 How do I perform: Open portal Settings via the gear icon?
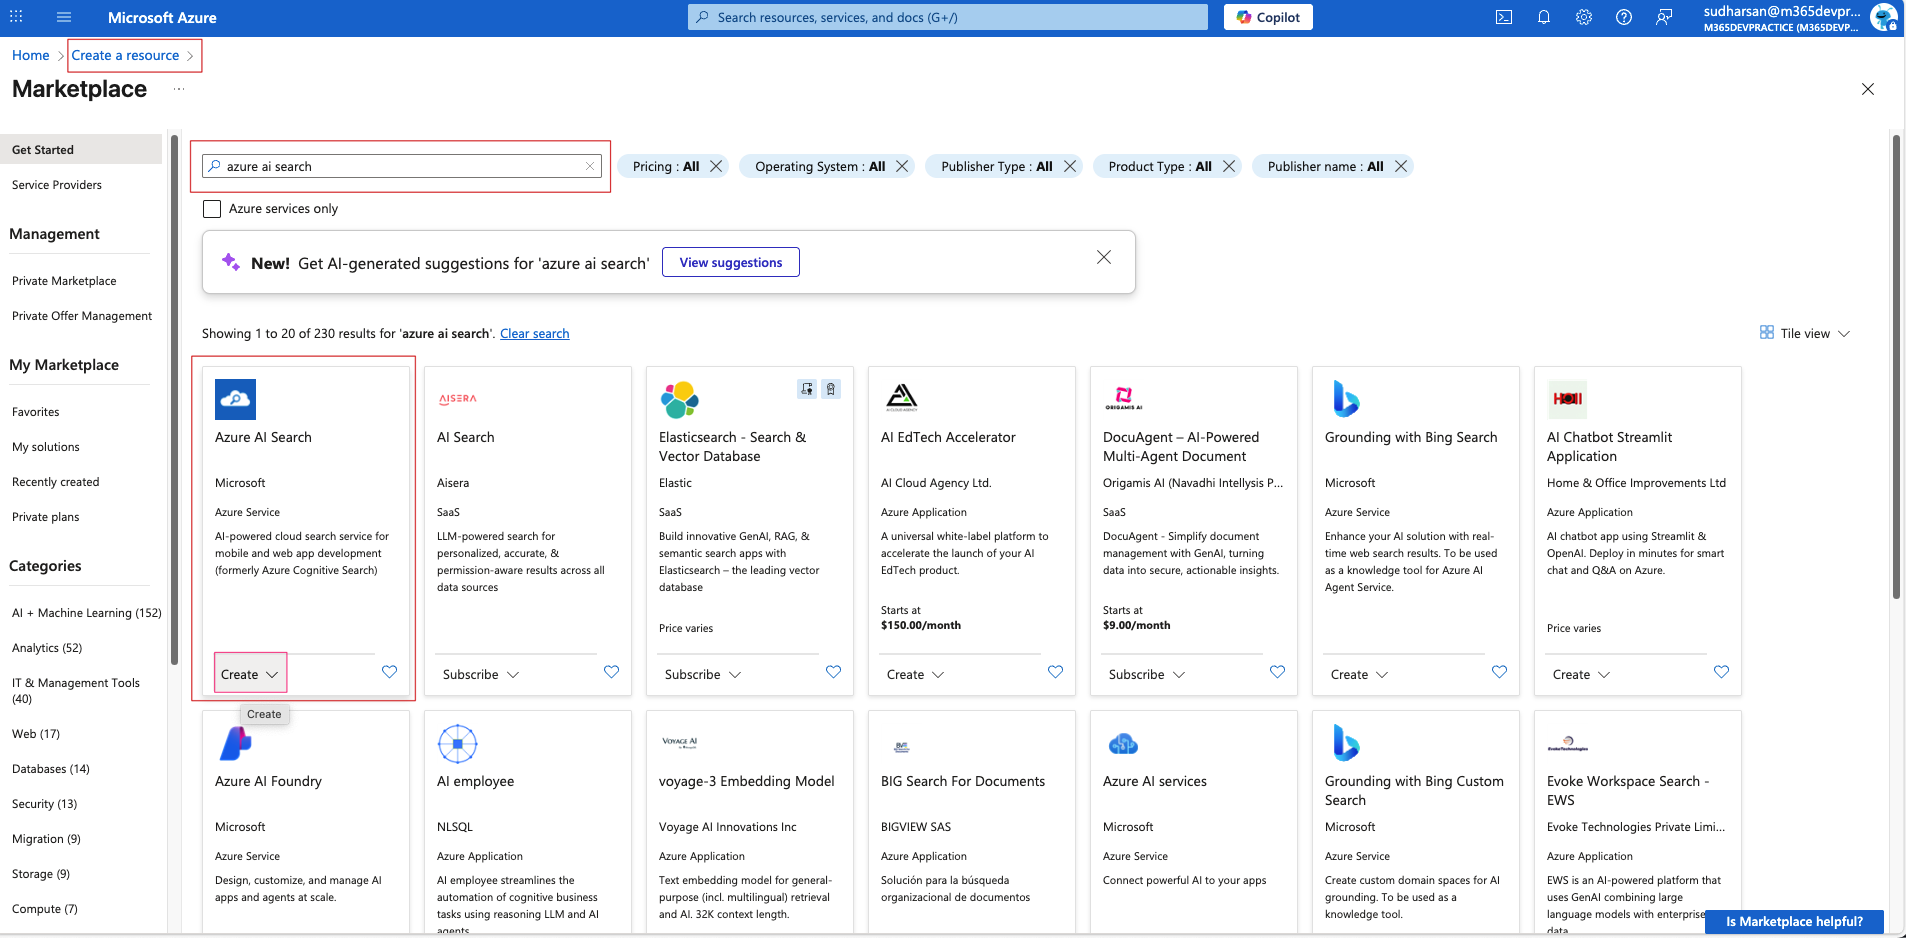pos(1583,17)
